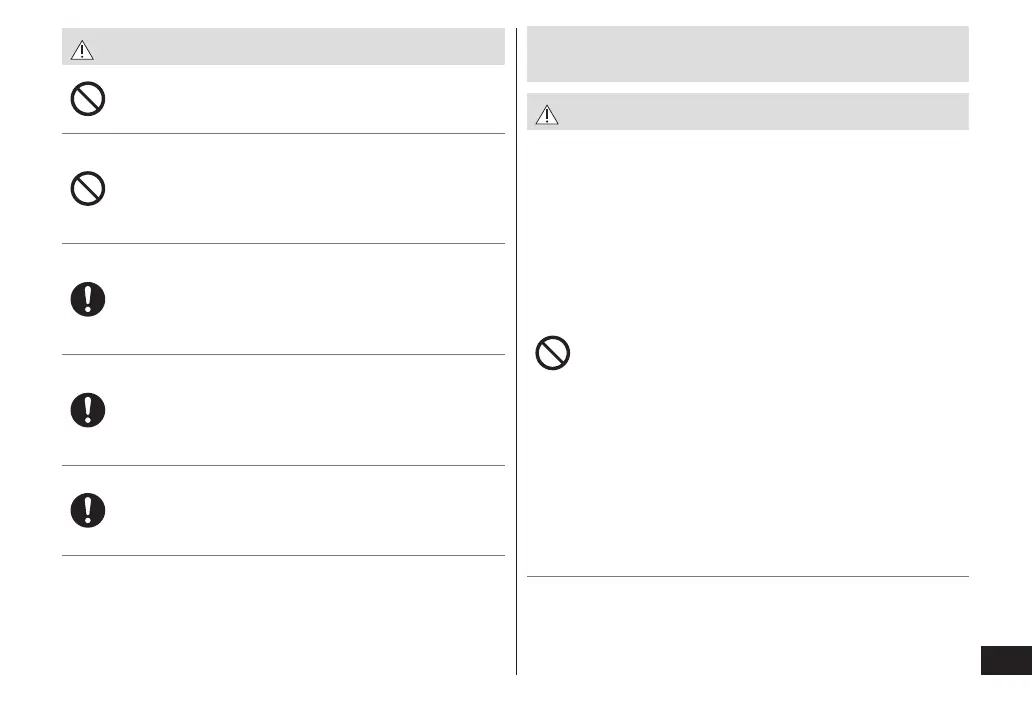Click the prohibition icon in the right column

tap(553, 353)
